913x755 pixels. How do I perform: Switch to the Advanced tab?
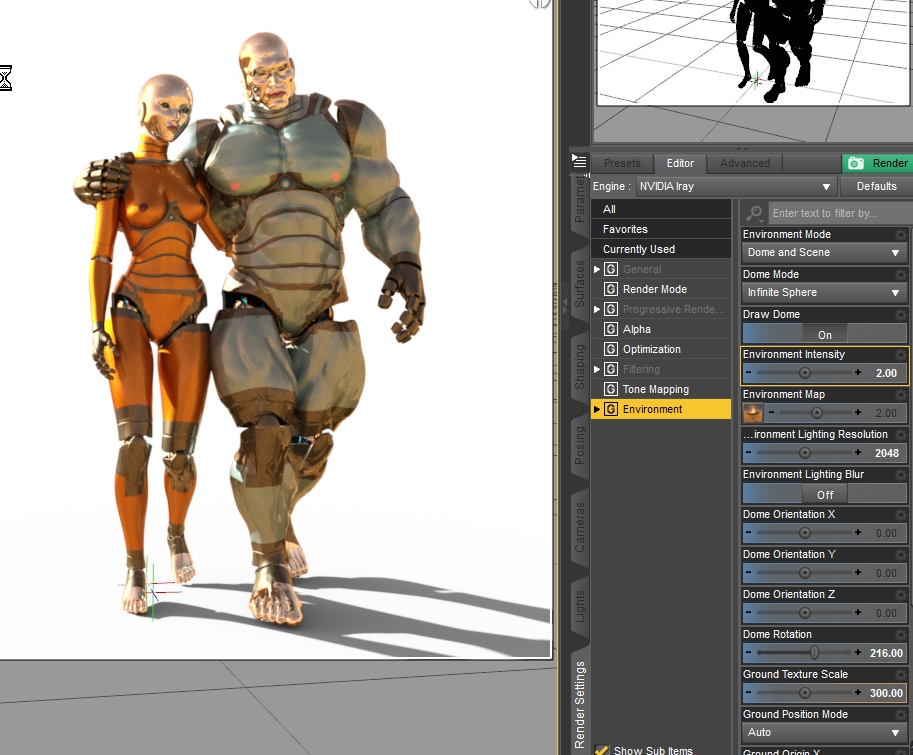[745, 163]
